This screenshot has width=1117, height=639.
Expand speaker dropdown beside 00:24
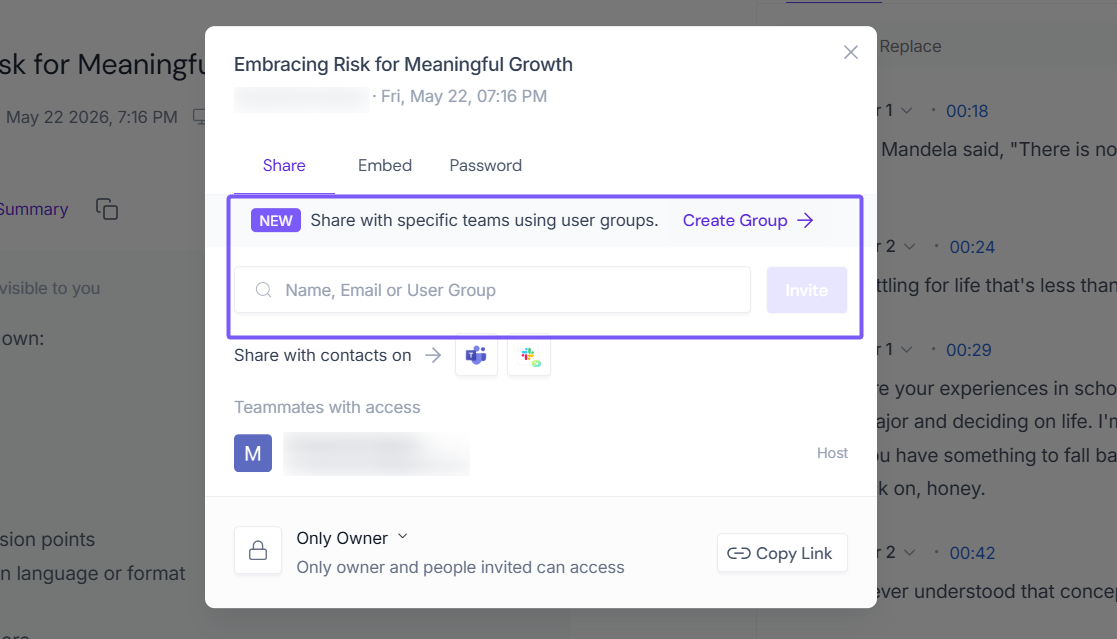(910, 246)
